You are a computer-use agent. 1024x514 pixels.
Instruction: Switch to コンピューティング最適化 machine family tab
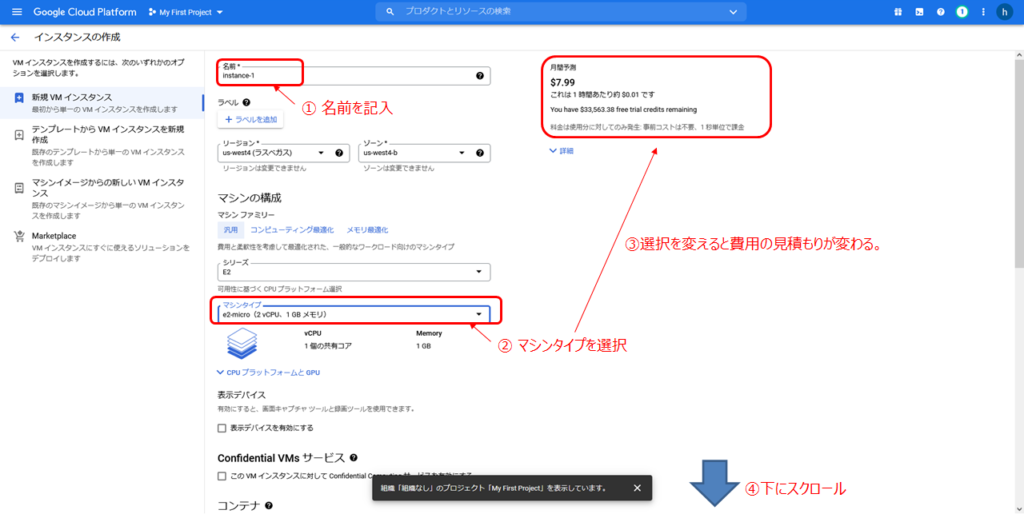pos(292,229)
